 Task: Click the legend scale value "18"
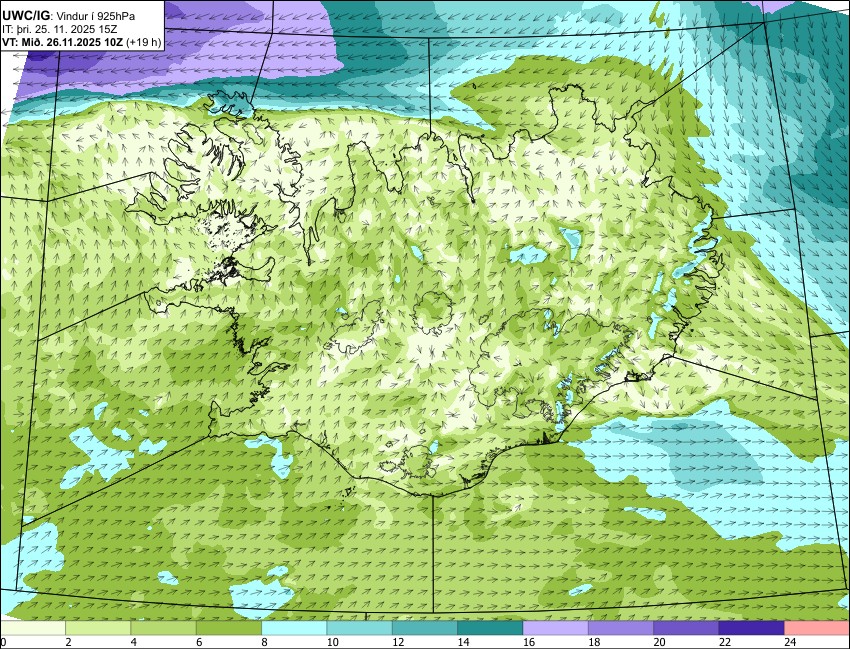594,642
